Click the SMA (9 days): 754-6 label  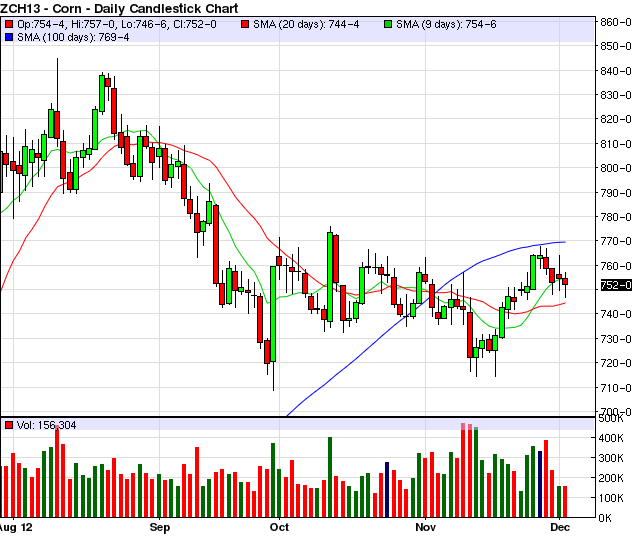point(446,24)
